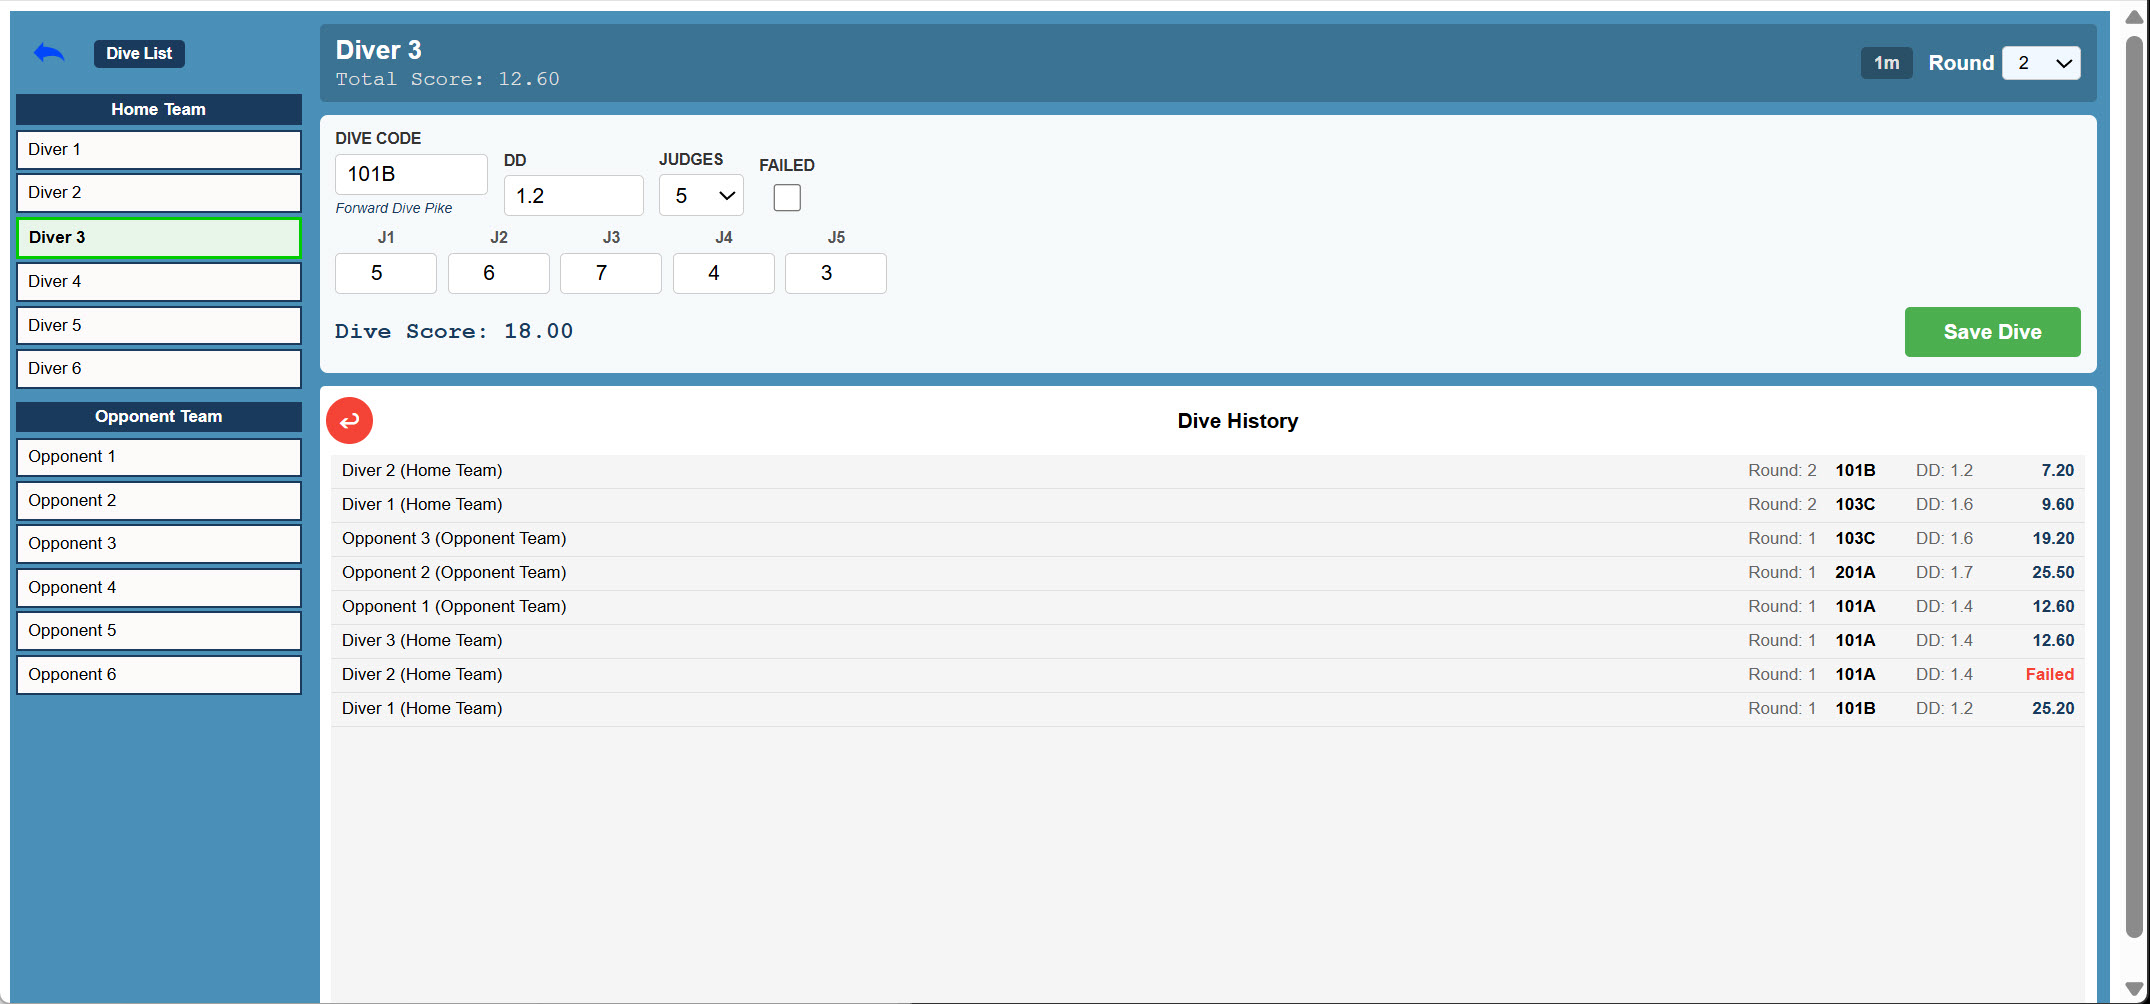
Task: Open the Dive List
Action: click(139, 53)
